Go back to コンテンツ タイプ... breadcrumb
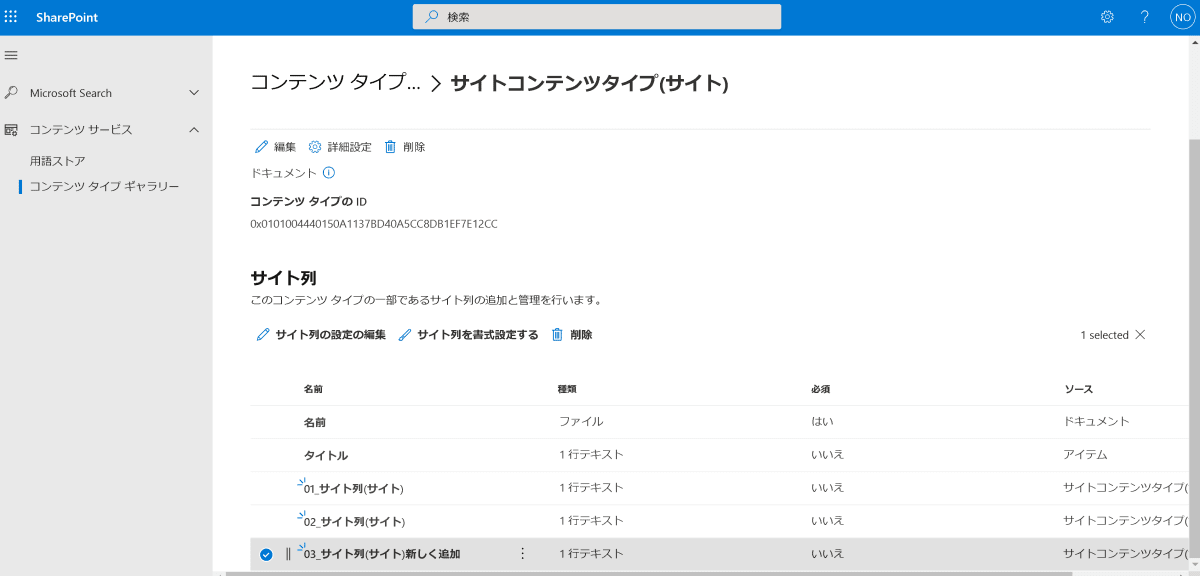Viewport: 1200px width, 576px height. (335, 83)
